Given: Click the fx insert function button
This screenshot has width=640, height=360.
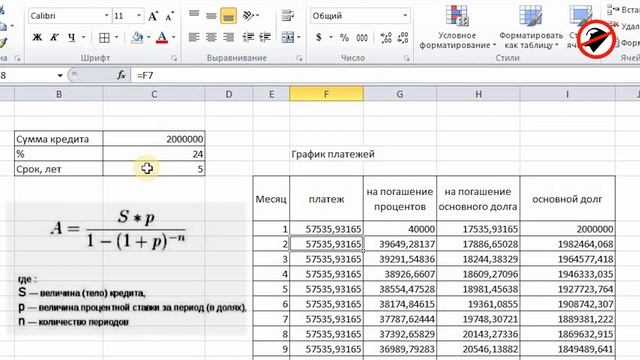Looking at the screenshot, I should 121,75.
